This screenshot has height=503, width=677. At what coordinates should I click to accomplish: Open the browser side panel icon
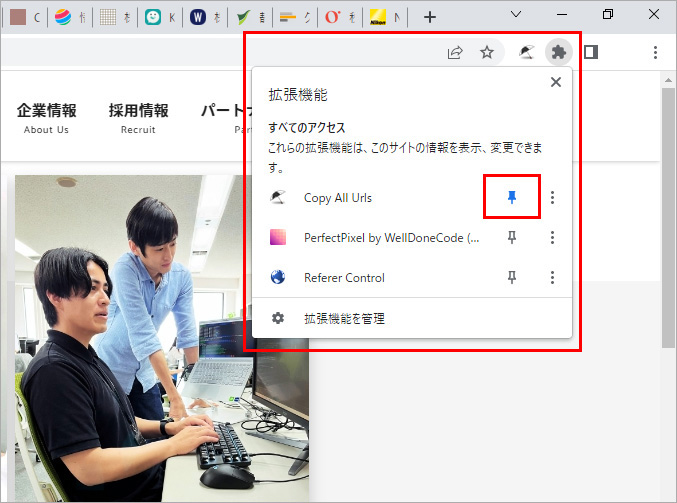click(x=591, y=52)
